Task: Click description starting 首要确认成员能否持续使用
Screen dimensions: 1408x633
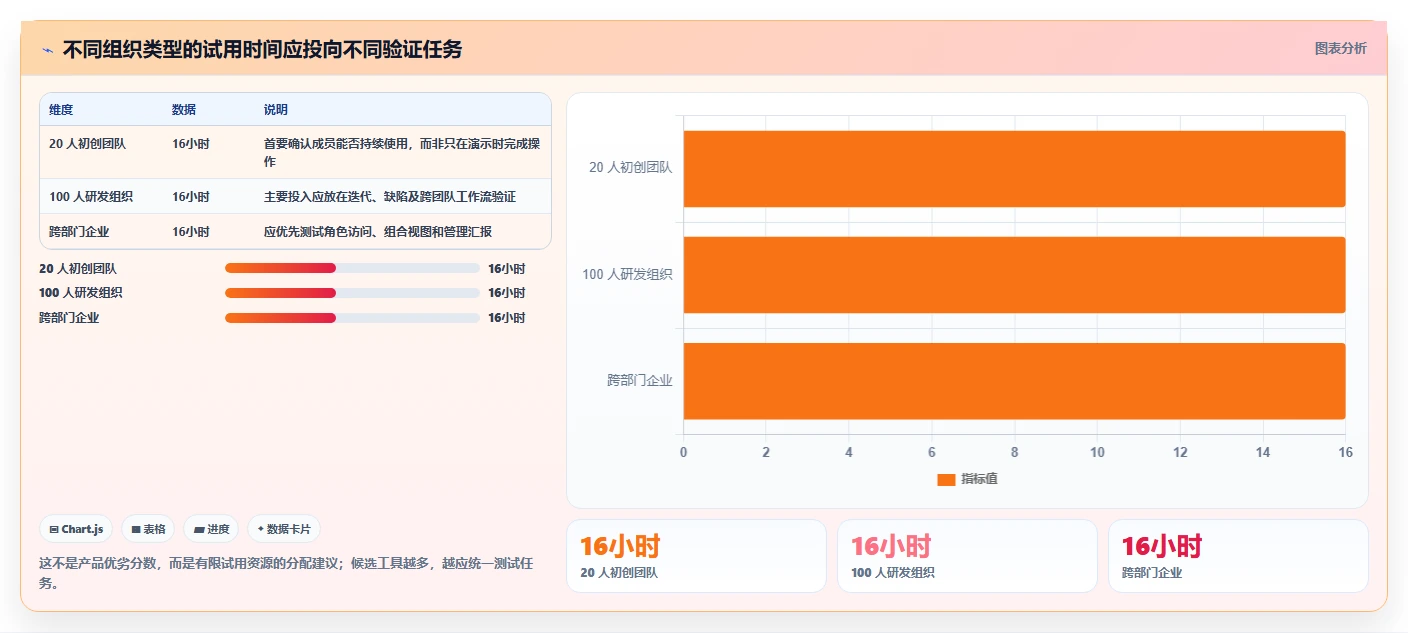Action: (x=402, y=152)
